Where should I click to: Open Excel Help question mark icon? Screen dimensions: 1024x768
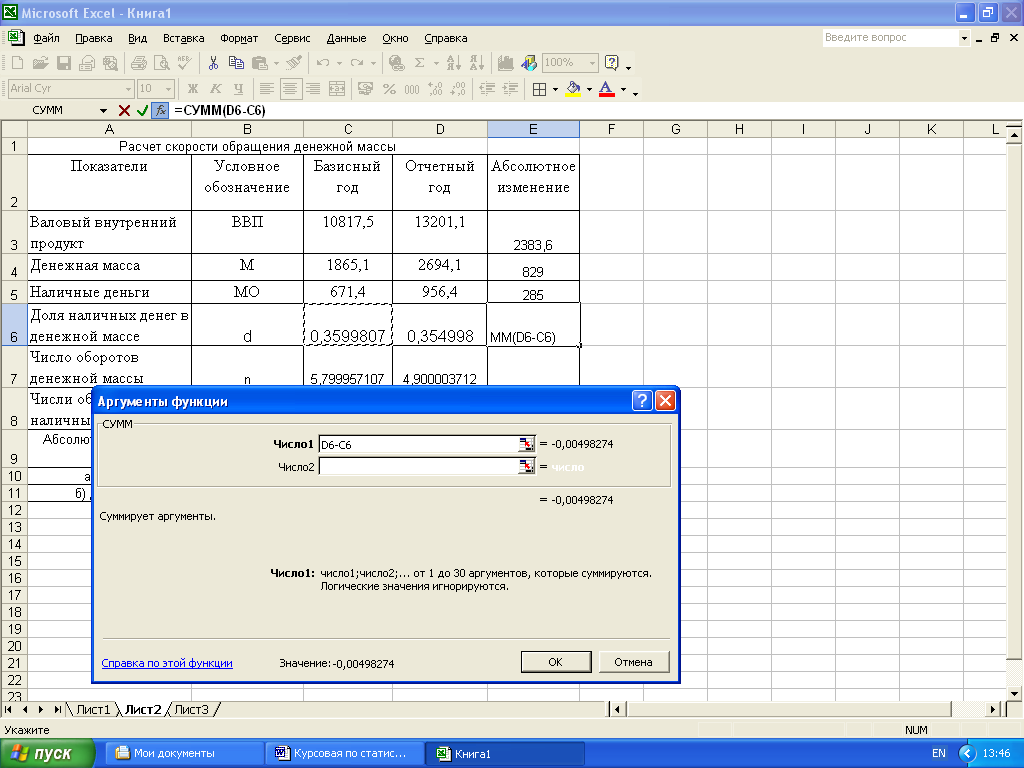[612, 63]
